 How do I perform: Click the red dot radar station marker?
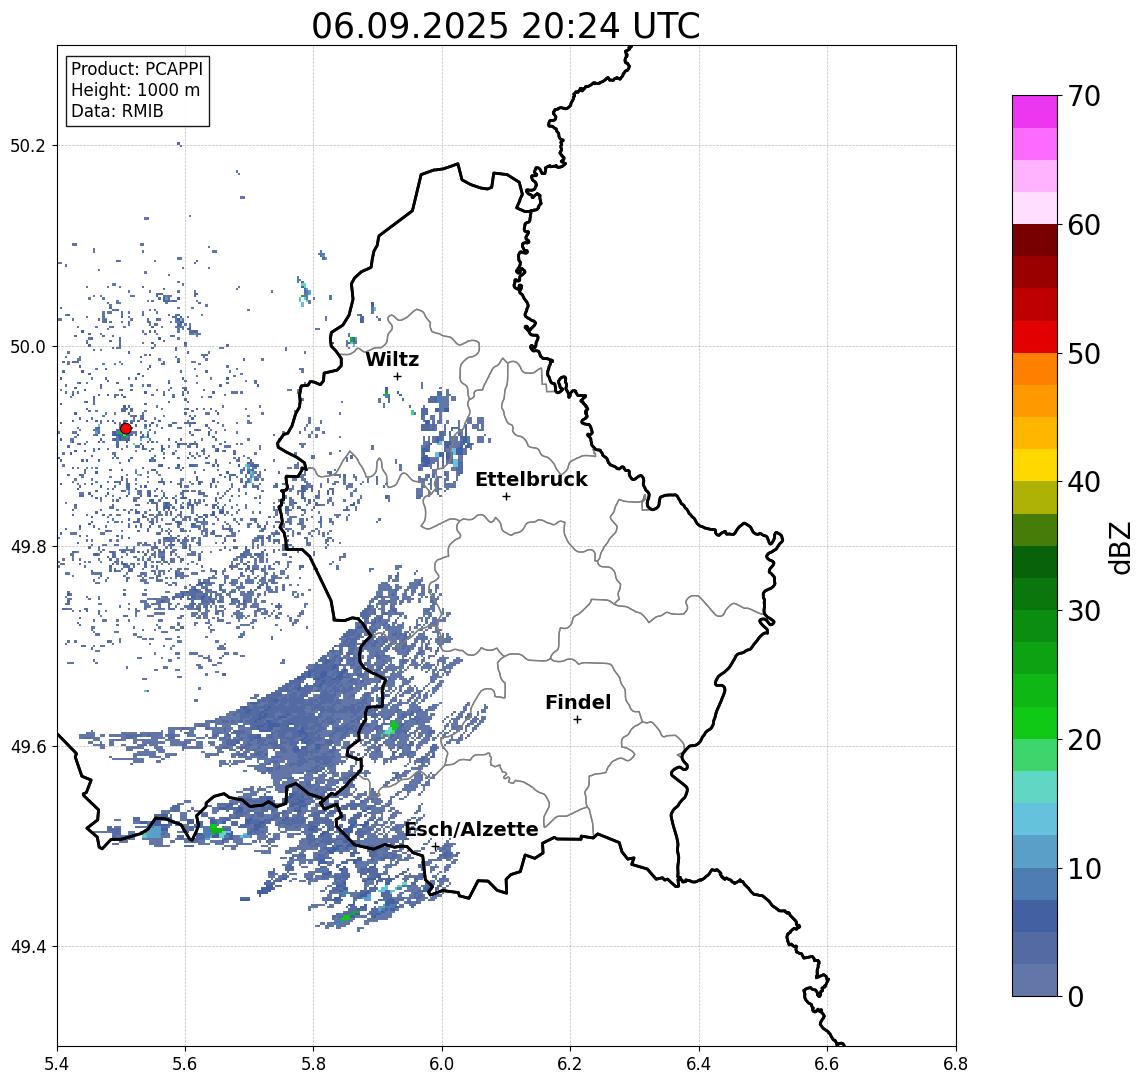point(126,429)
